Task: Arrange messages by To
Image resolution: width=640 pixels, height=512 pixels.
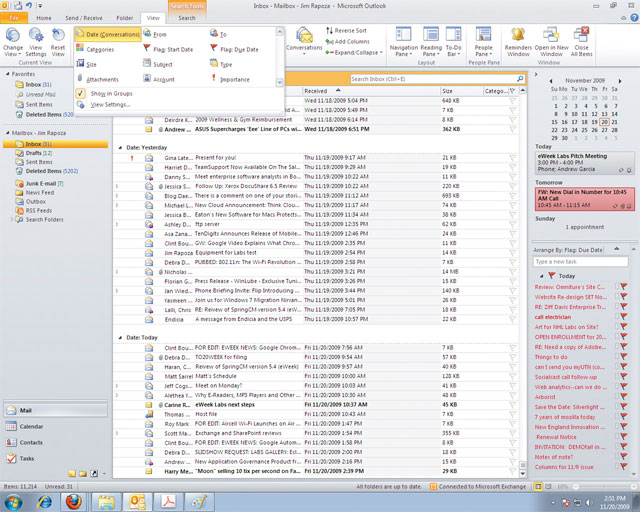Action: pyautogui.click(x=218, y=34)
